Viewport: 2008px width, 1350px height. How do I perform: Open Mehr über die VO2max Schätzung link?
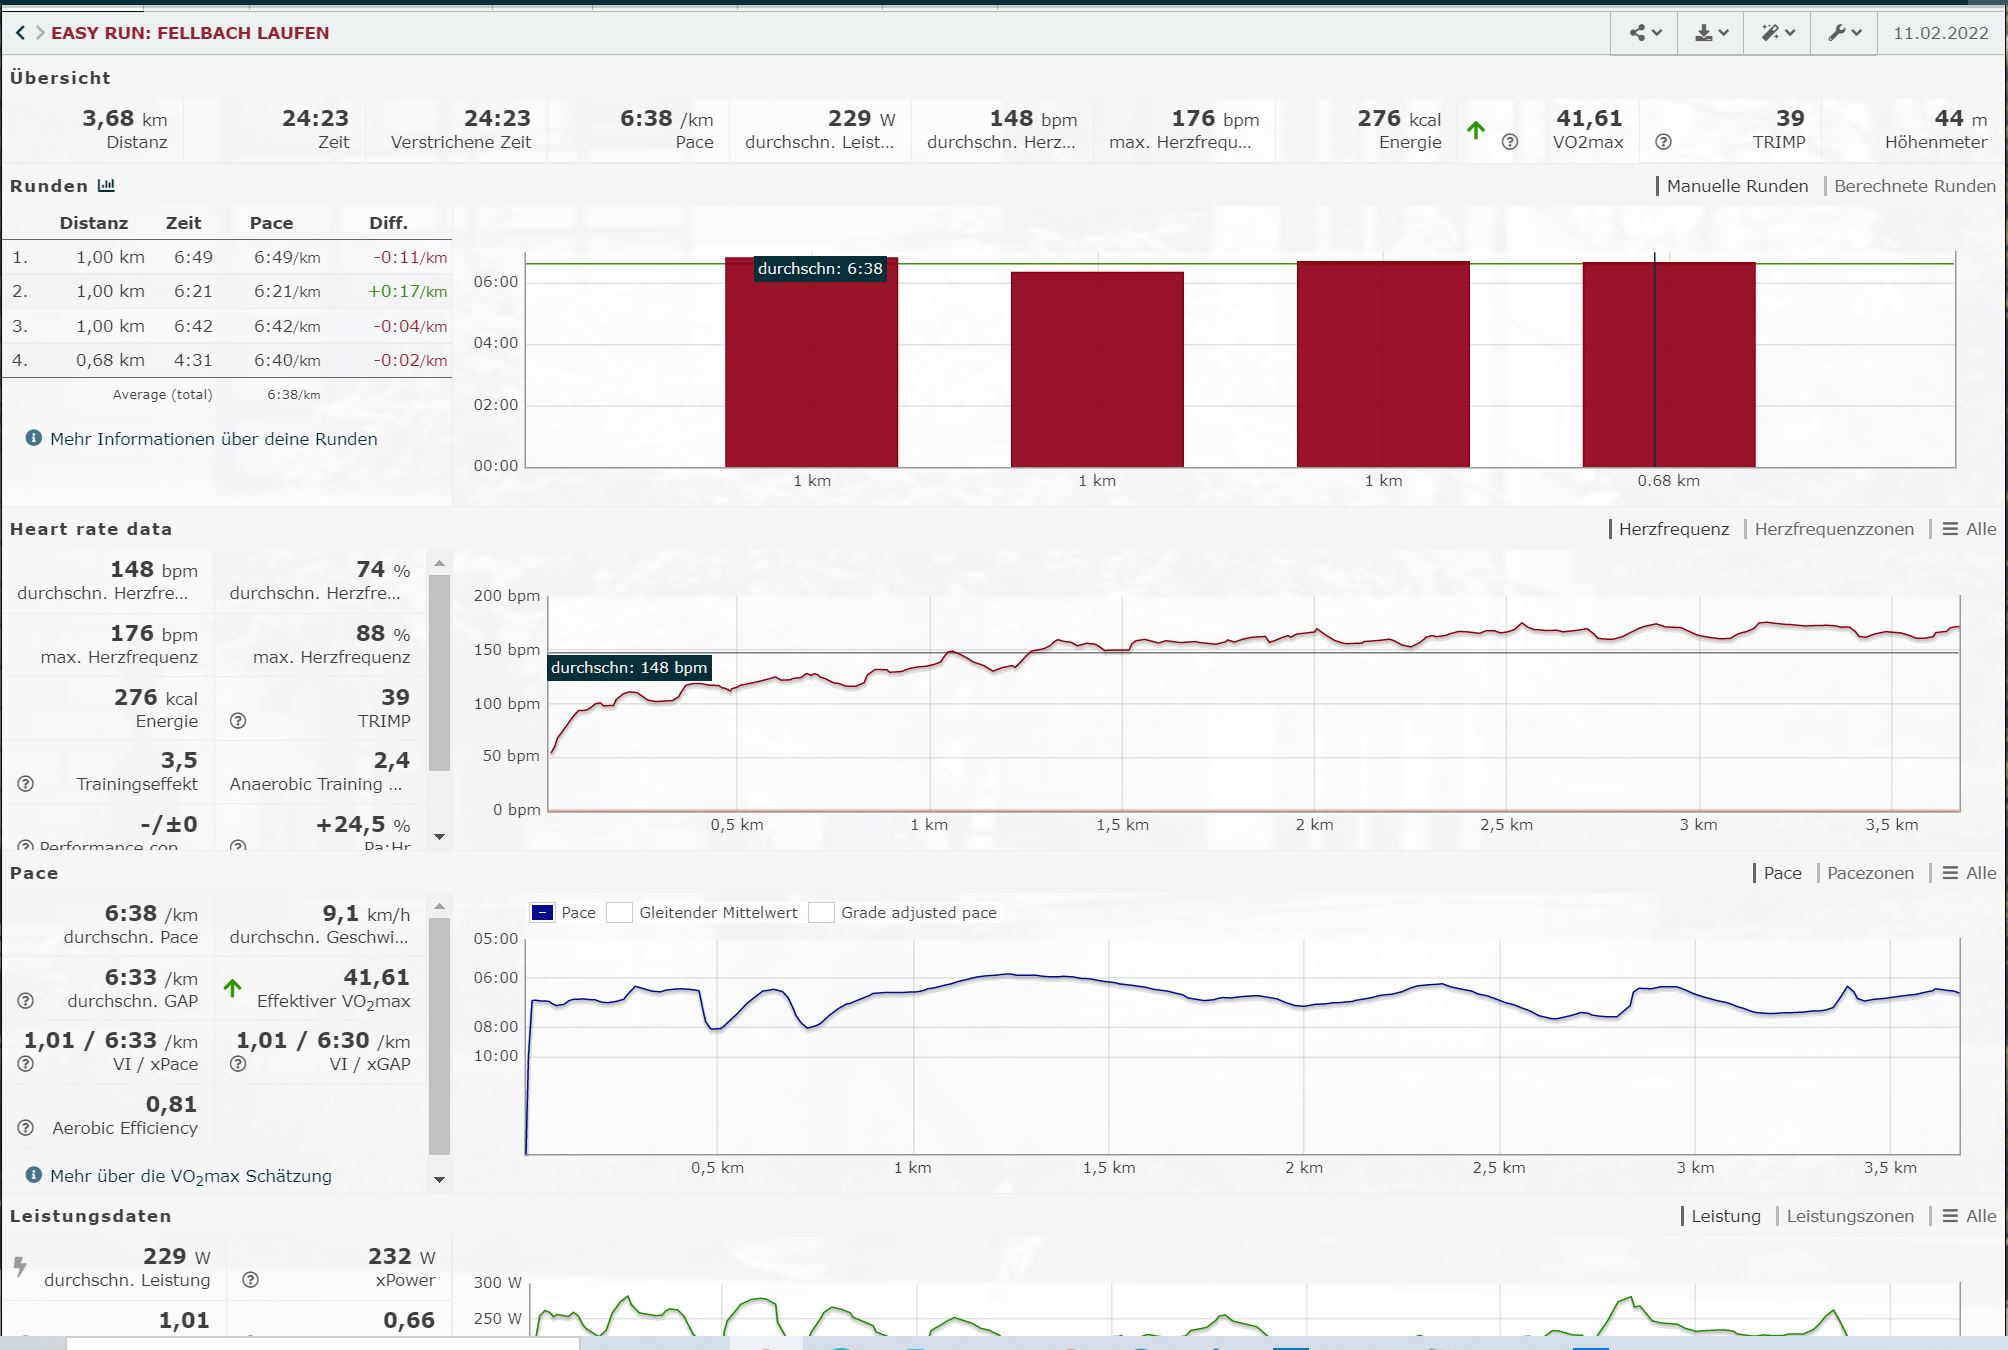click(x=191, y=1176)
